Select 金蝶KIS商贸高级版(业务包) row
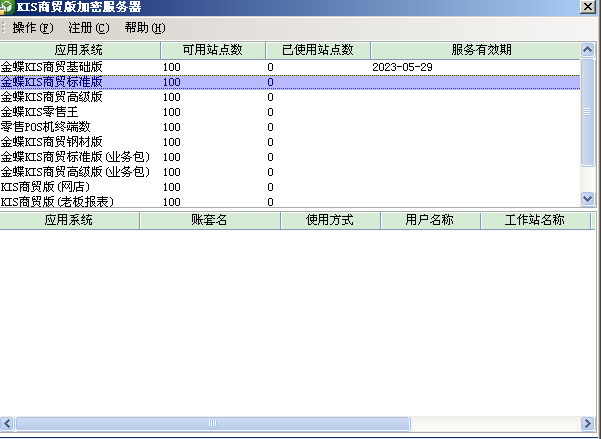601x439 pixels. (290, 172)
